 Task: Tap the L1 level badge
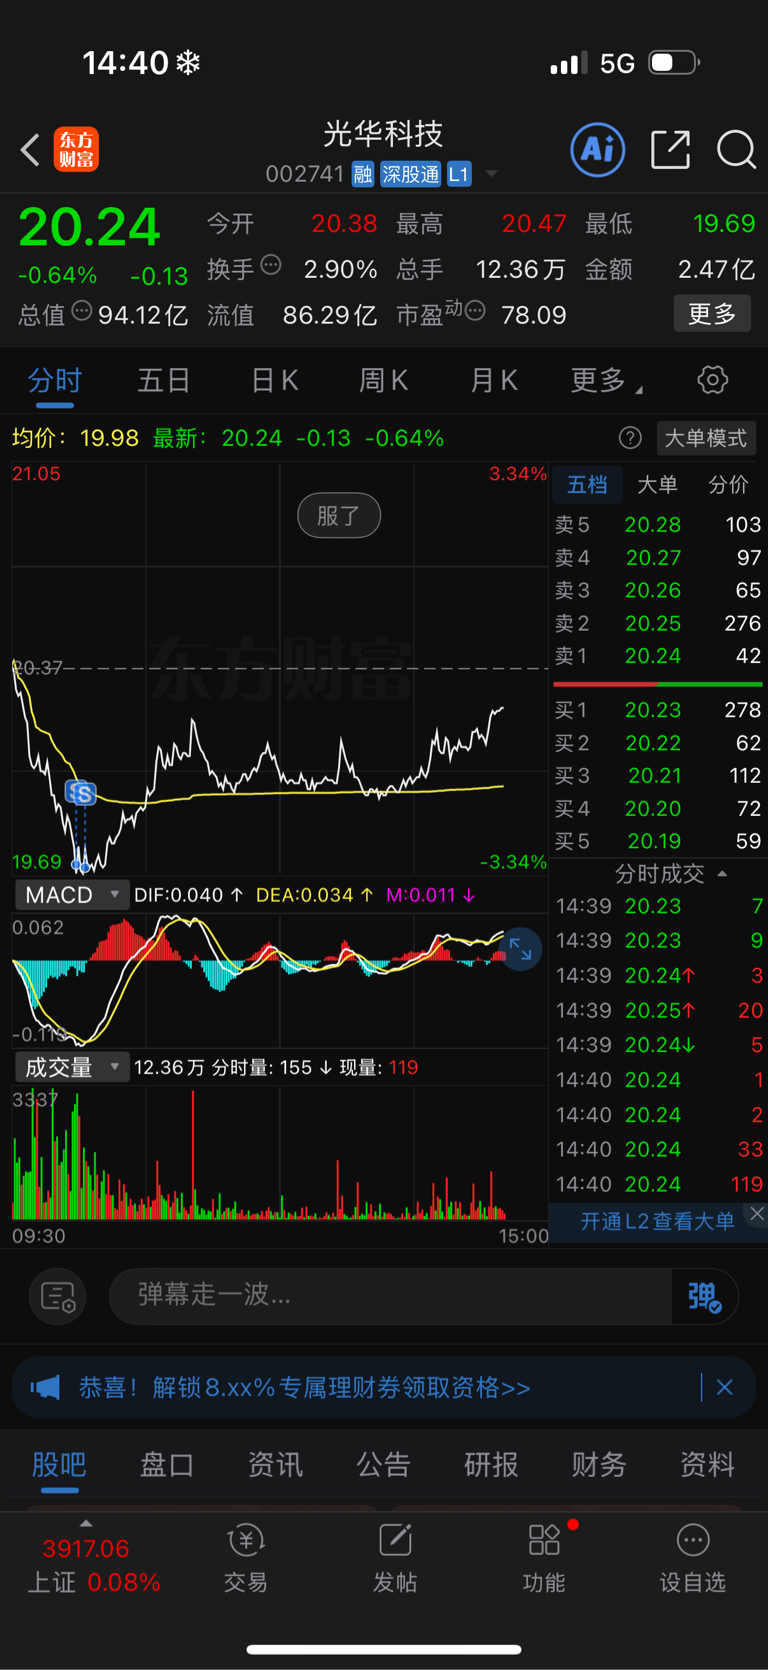[459, 174]
